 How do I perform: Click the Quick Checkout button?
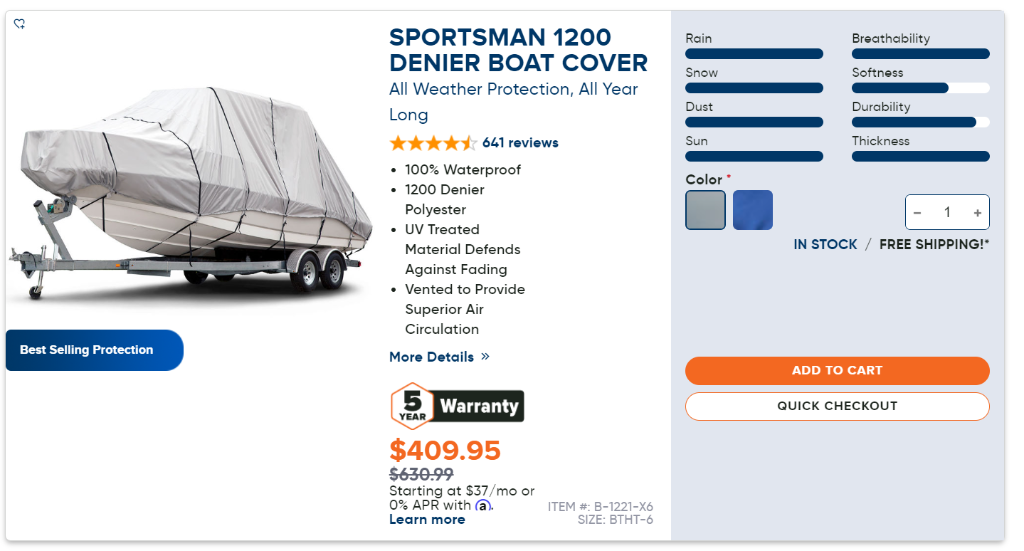(837, 406)
